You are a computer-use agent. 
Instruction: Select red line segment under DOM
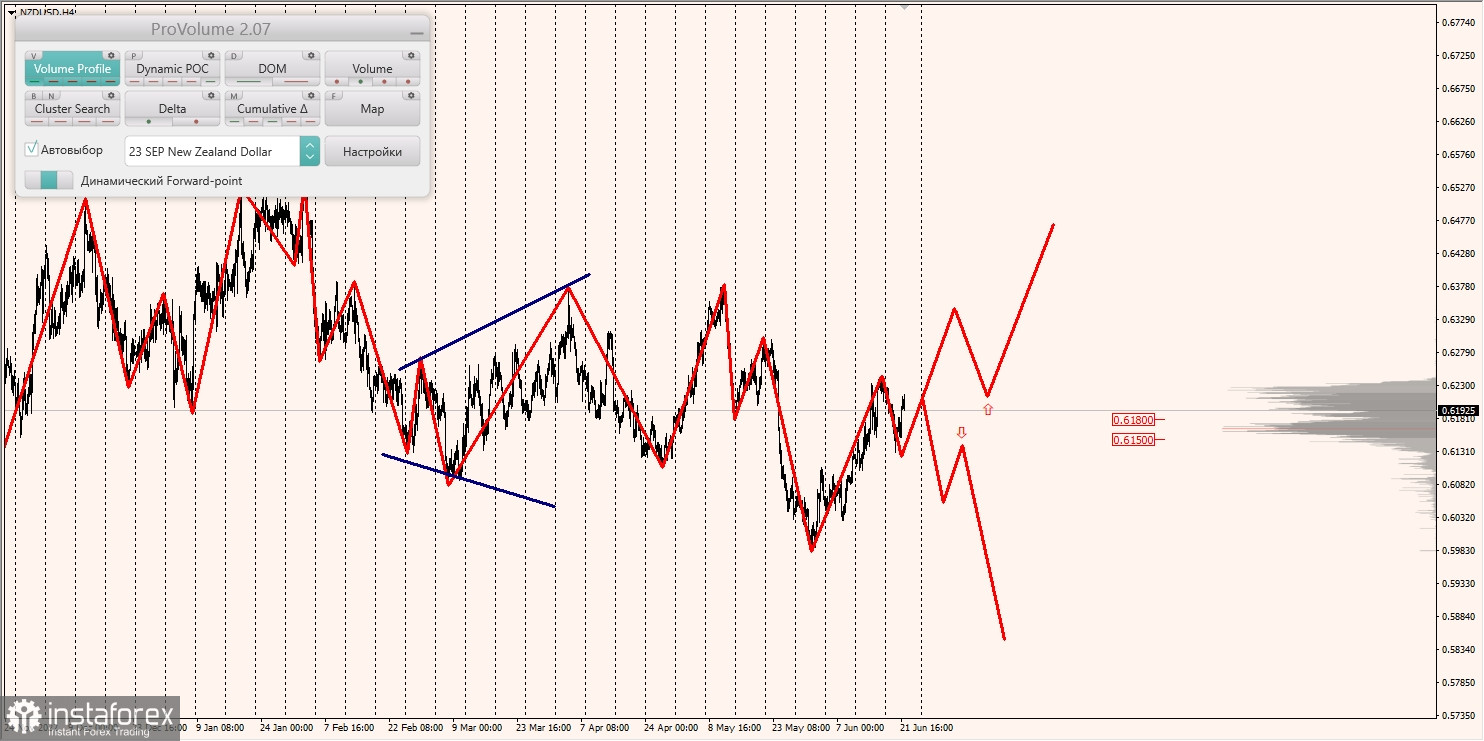point(296,81)
